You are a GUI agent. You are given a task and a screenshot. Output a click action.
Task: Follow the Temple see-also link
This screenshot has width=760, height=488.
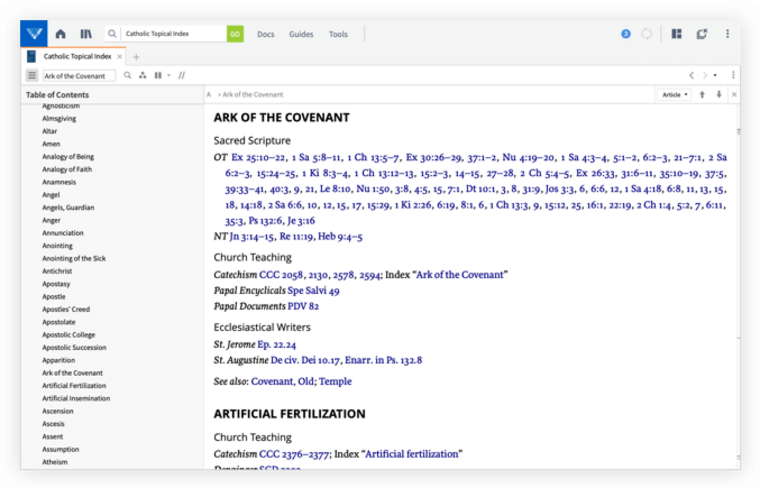[335, 381]
